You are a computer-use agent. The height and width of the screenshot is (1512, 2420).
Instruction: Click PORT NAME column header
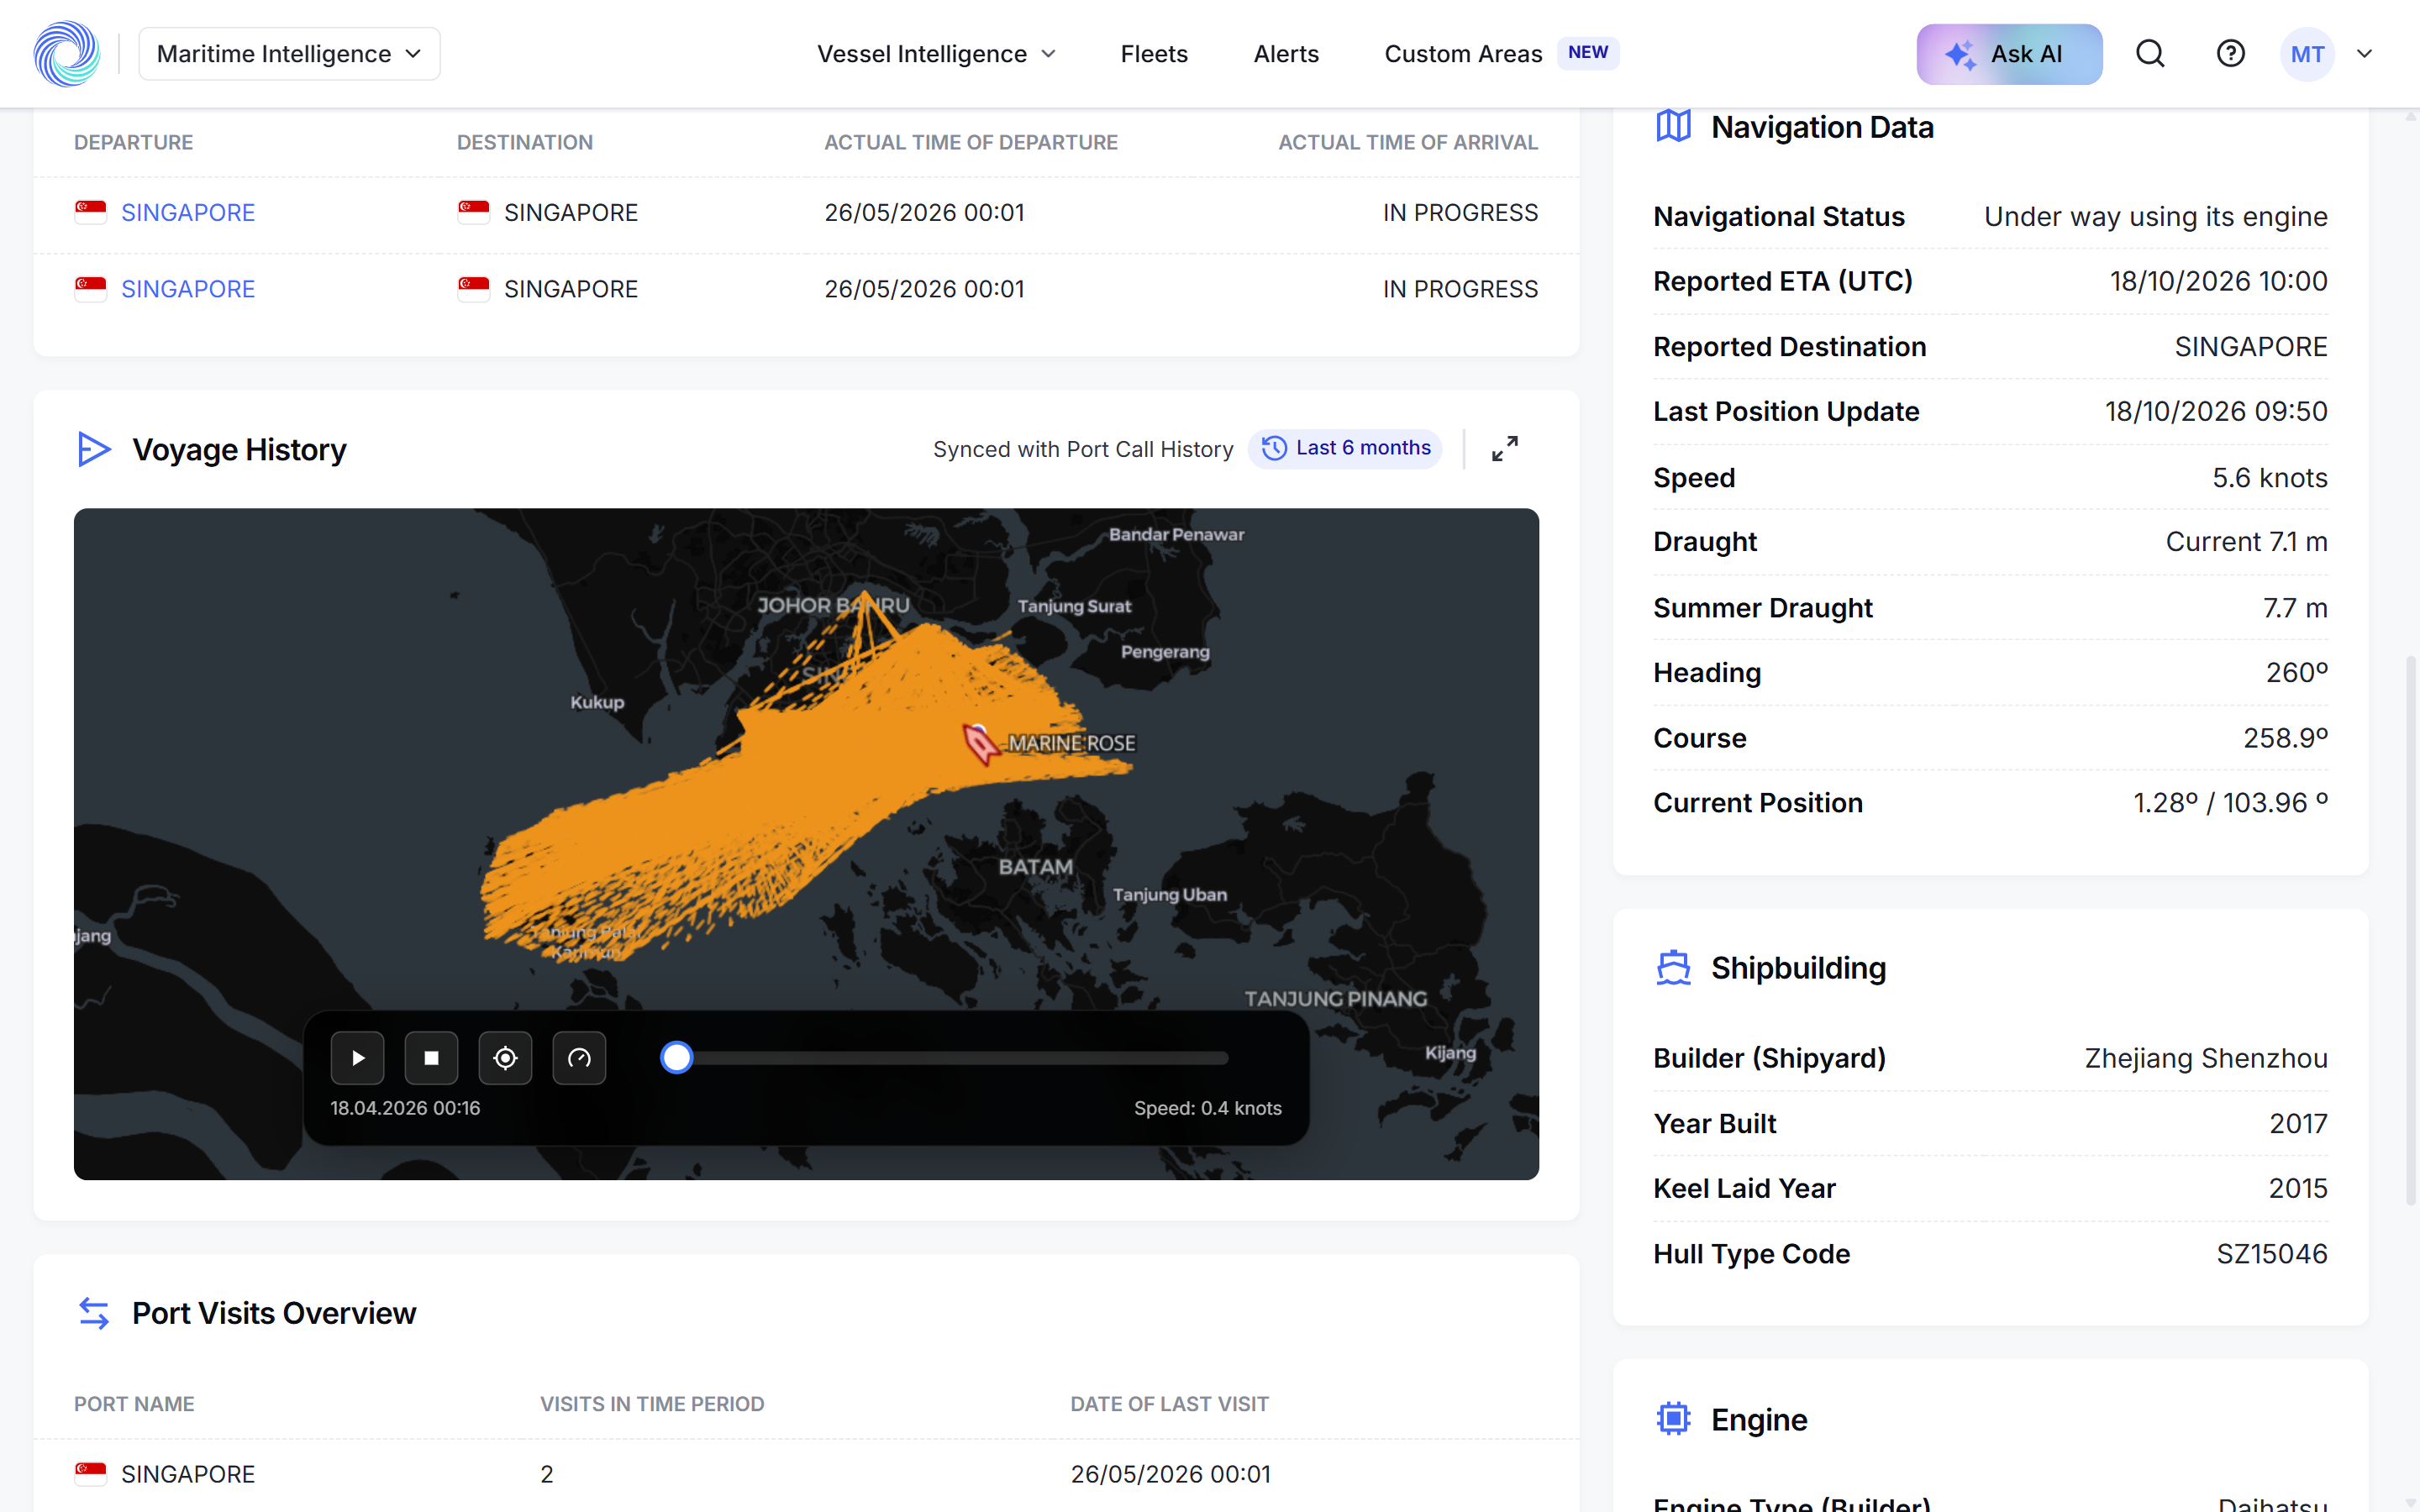tap(134, 1404)
